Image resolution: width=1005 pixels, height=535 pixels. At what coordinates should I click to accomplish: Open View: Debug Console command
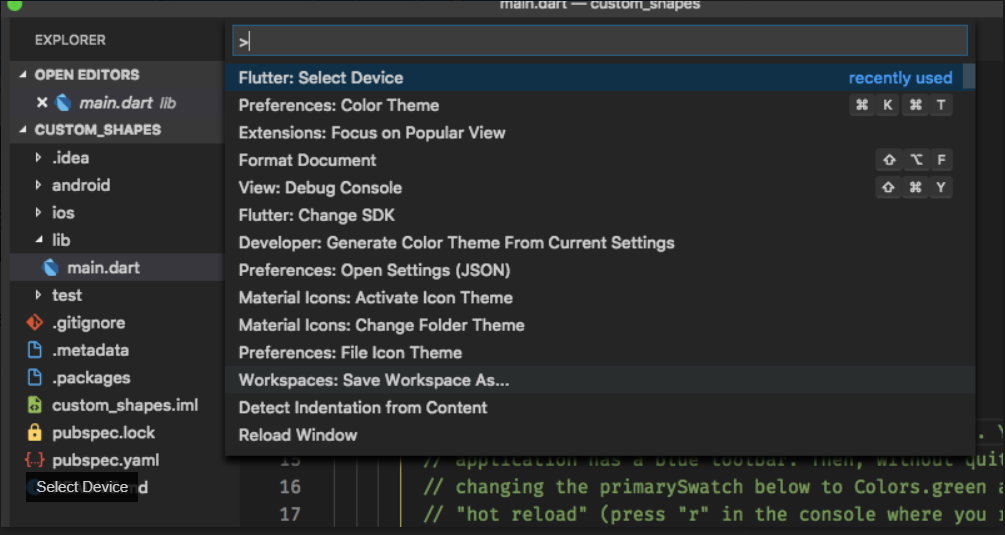coord(600,188)
